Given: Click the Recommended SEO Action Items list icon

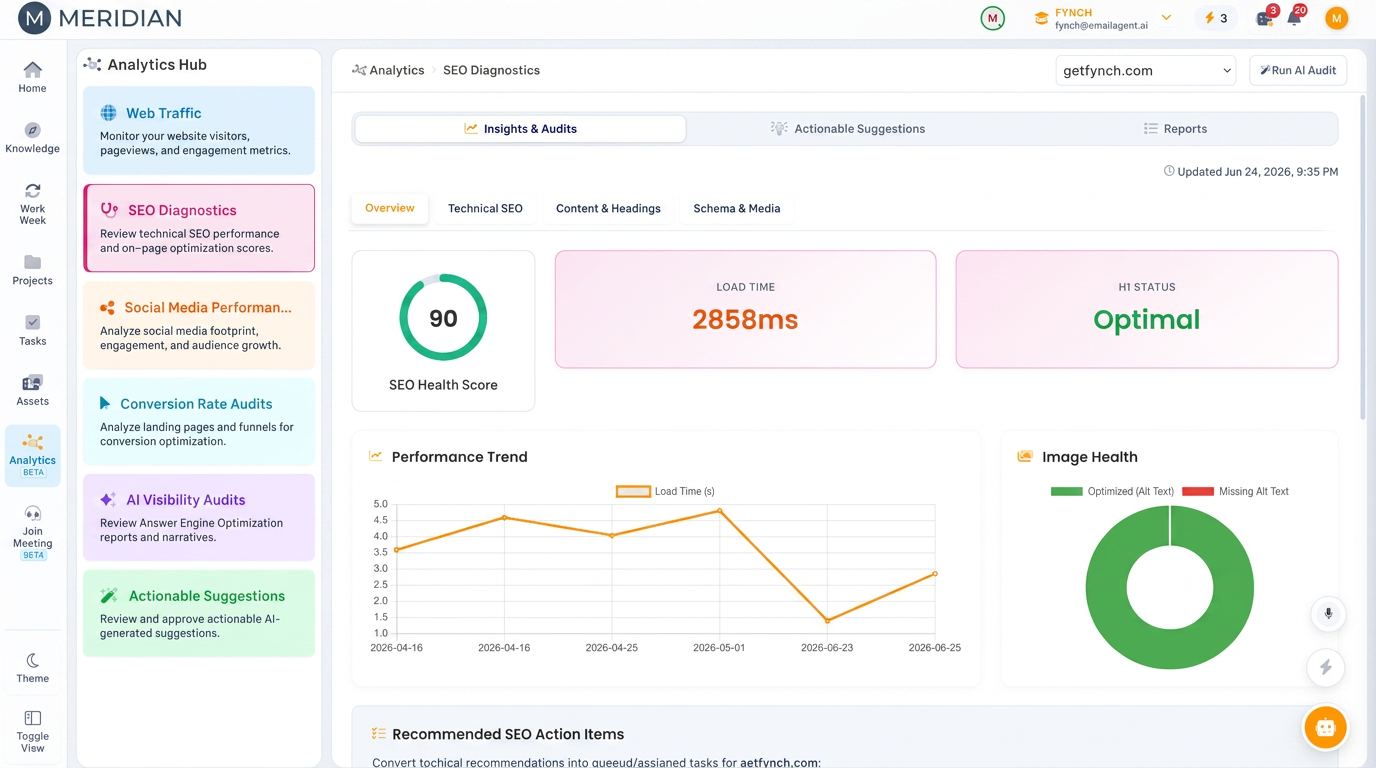Looking at the screenshot, I should [378, 733].
